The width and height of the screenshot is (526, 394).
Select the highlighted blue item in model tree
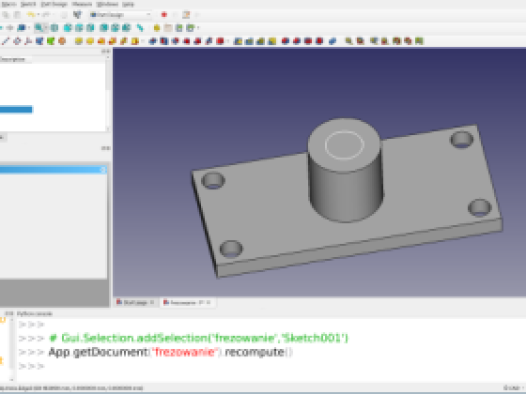click(x=16, y=109)
